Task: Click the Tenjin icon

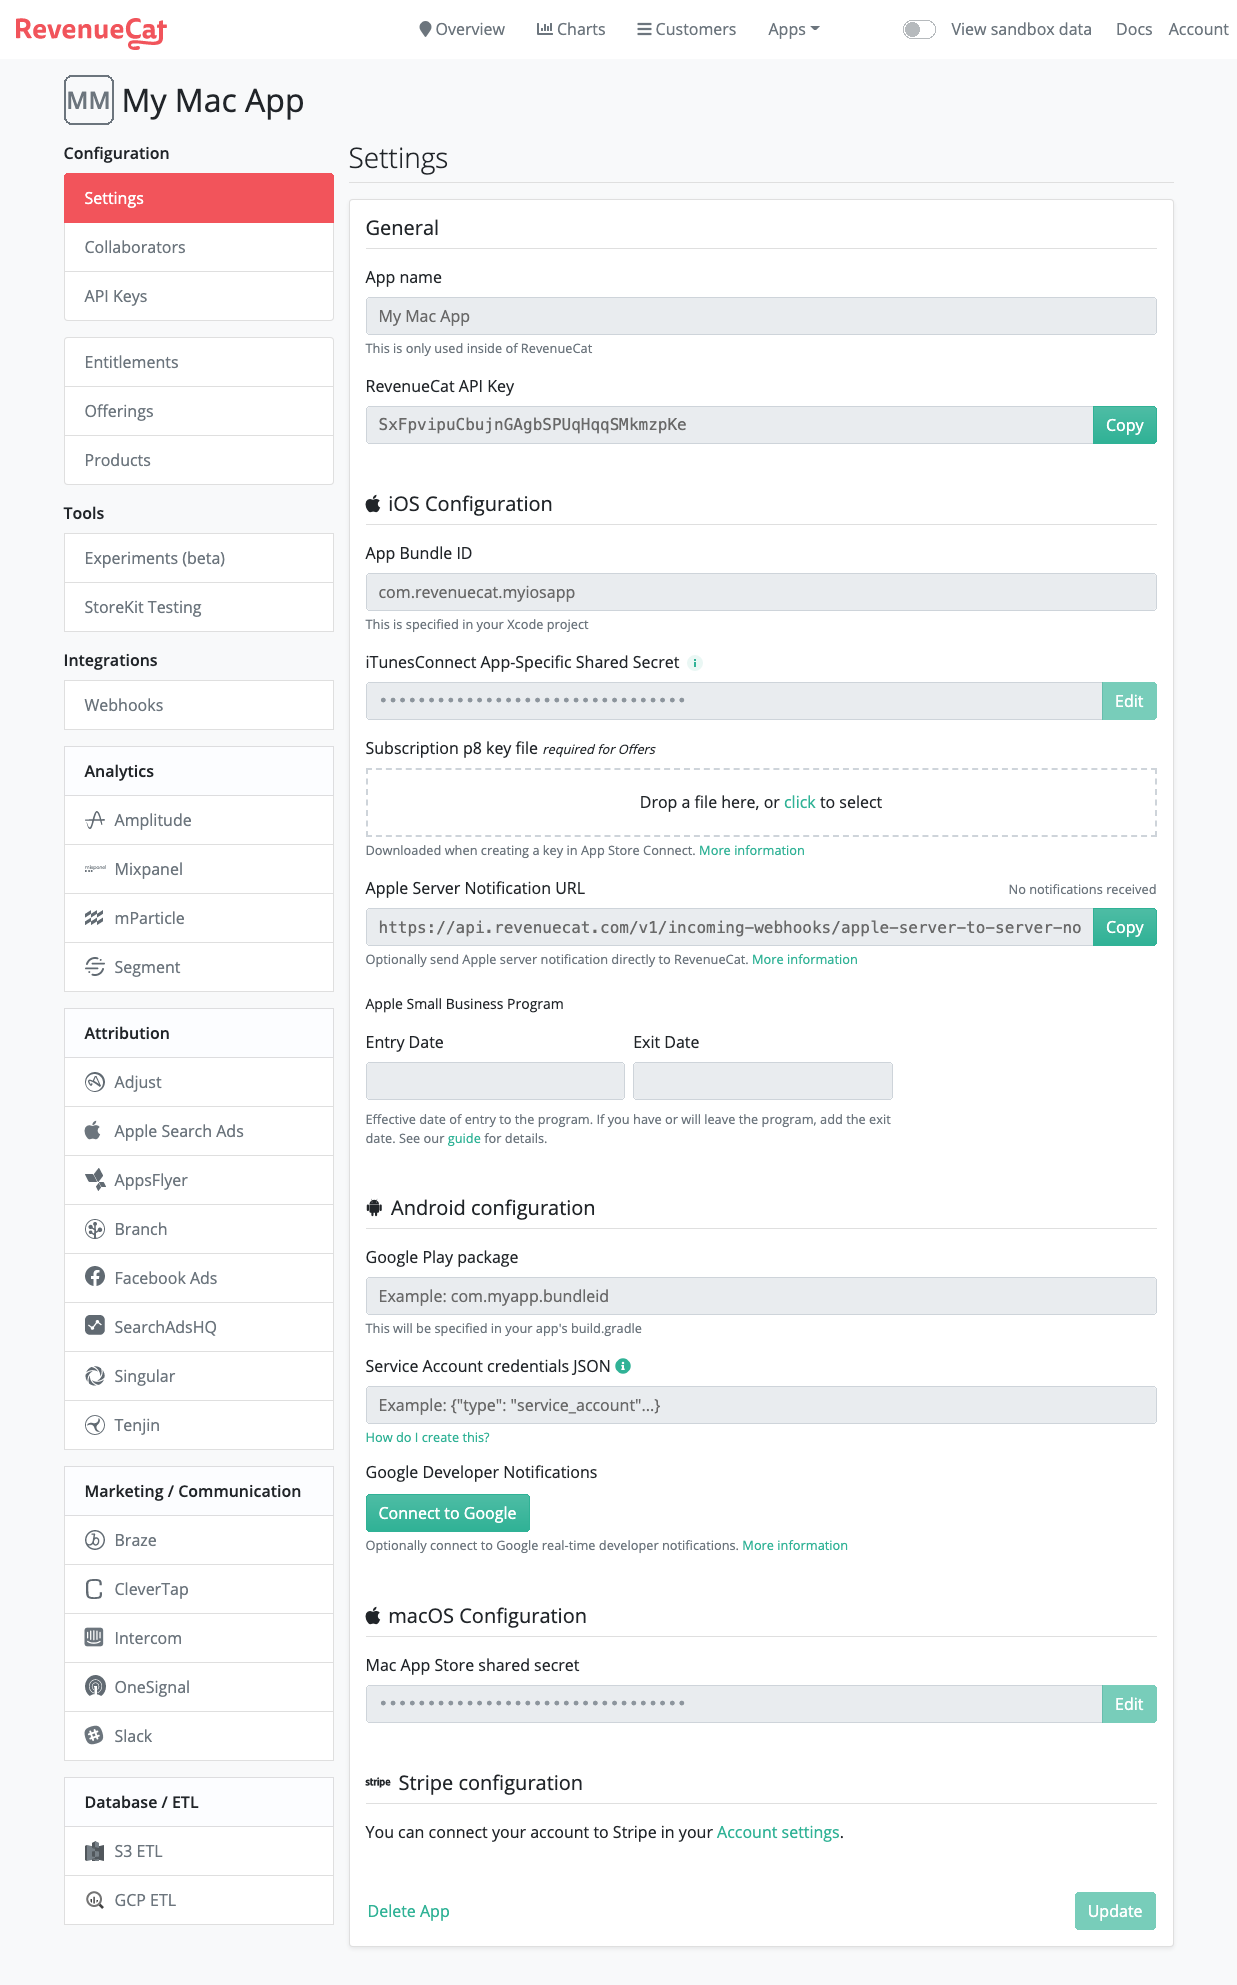Action: click(x=95, y=1425)
